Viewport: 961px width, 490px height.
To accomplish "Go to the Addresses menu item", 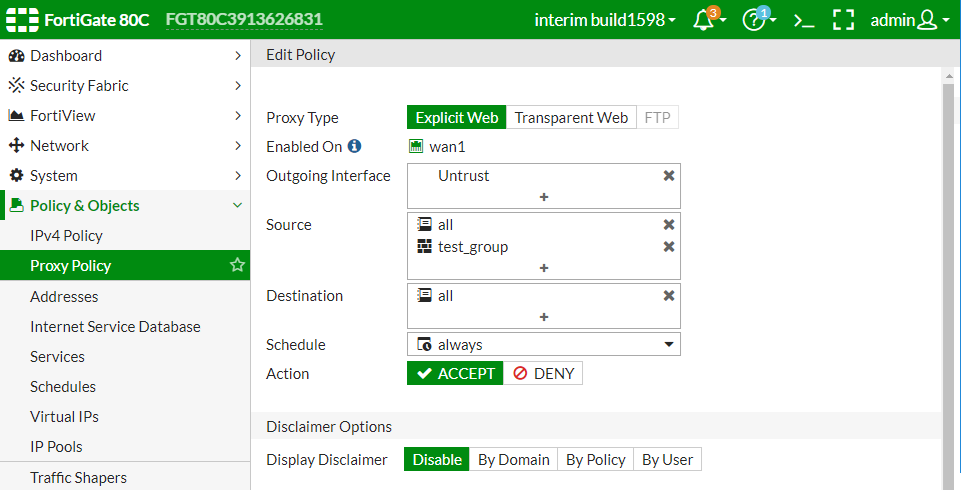I will coord(64,297).
